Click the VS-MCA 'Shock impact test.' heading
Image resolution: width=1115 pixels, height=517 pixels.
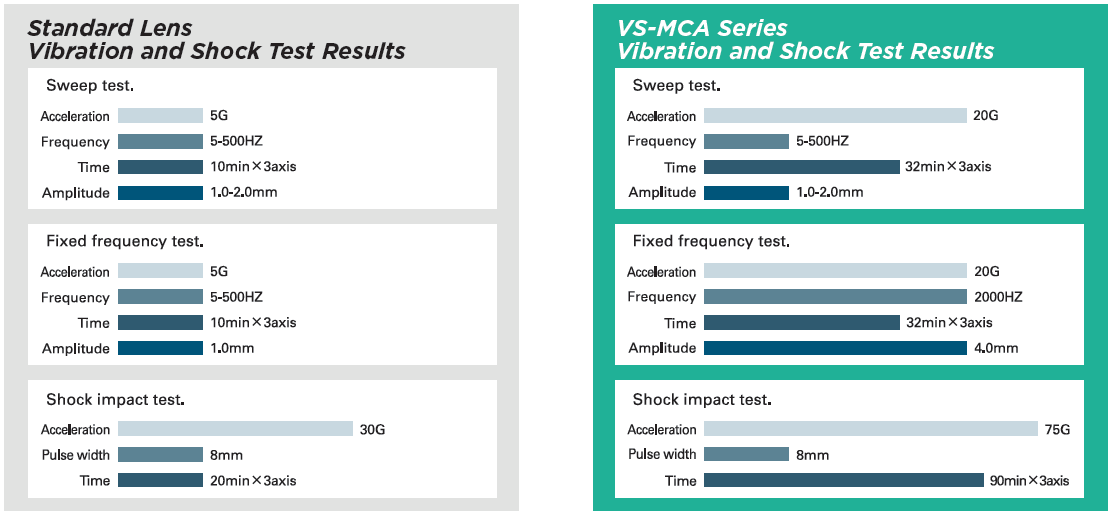[702, 400]
